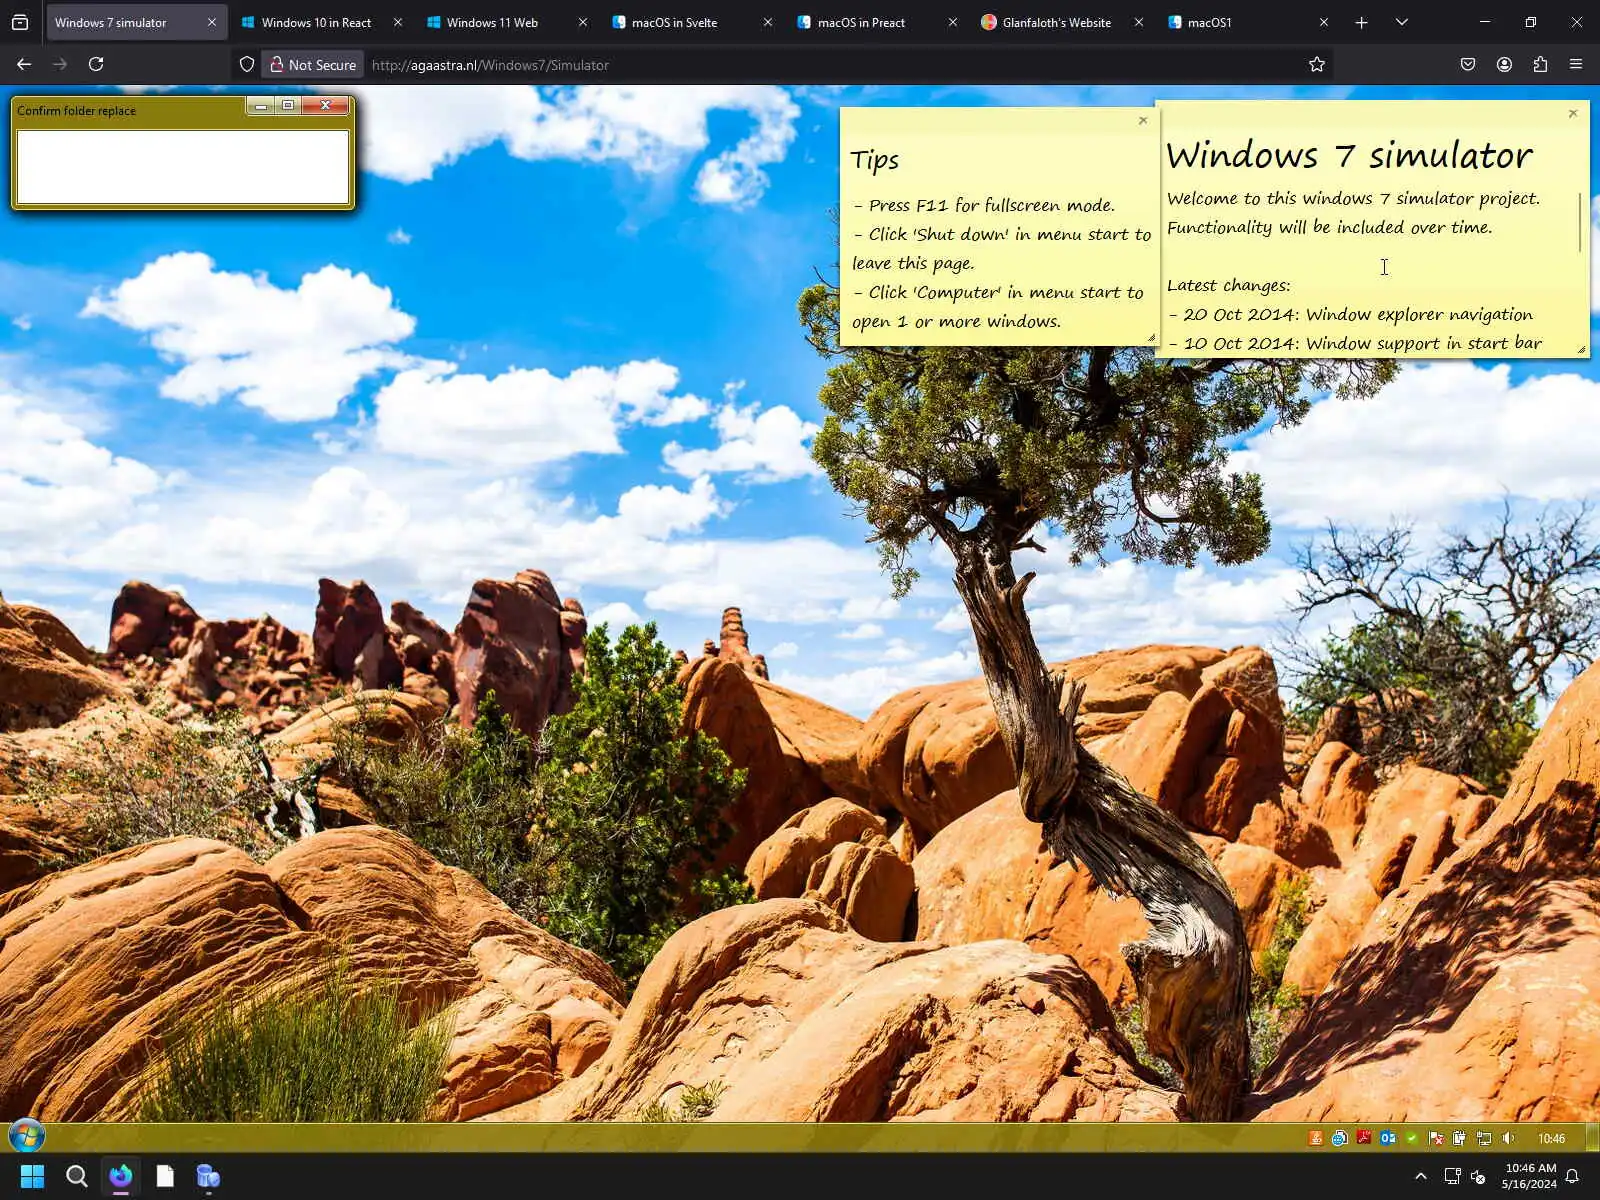Click the power plug battery tray icon

coord(1459,1138)
